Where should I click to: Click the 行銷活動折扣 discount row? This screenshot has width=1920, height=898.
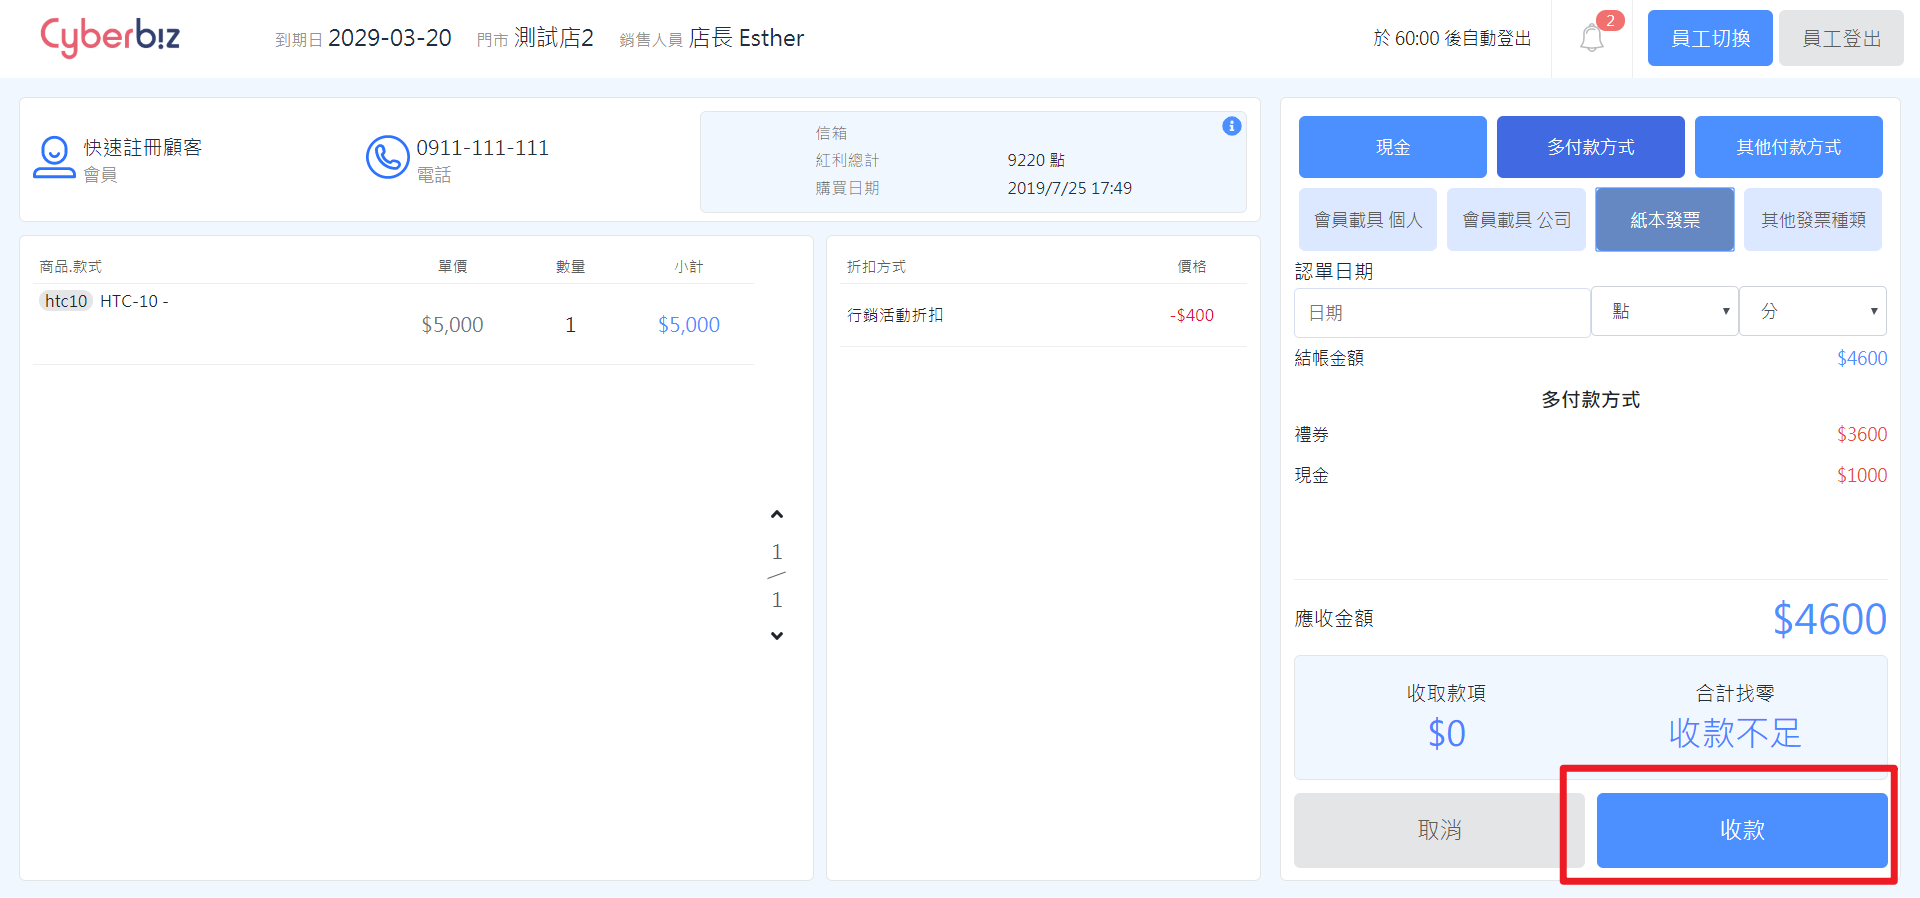[x=1044, y=315]
